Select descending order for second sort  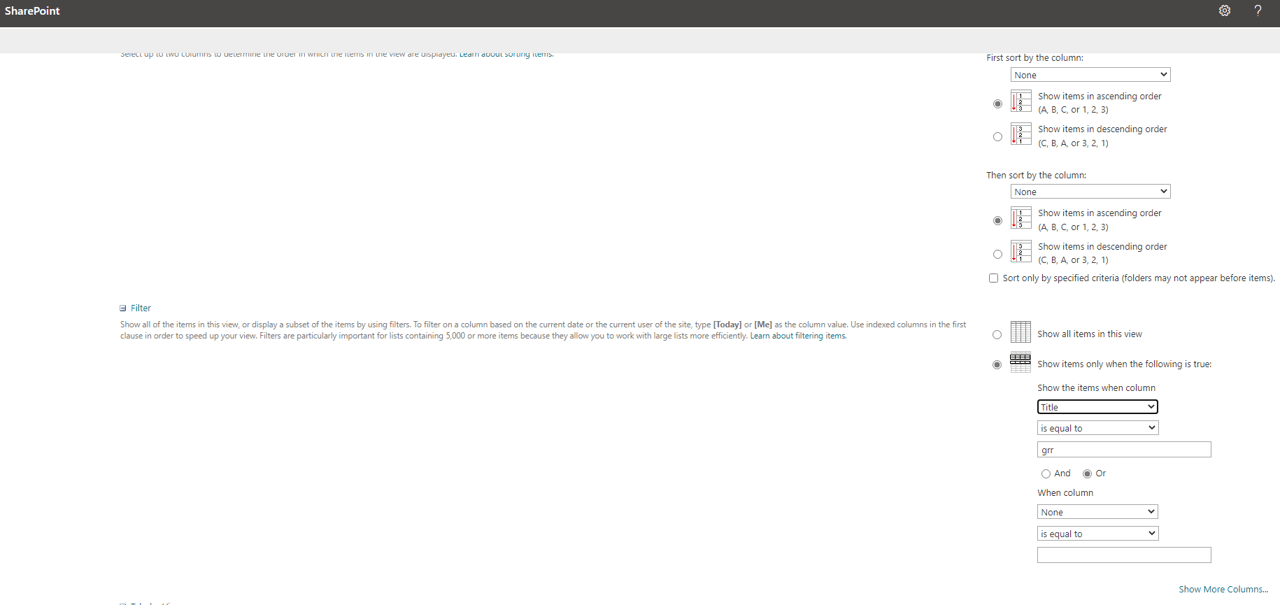997,254
